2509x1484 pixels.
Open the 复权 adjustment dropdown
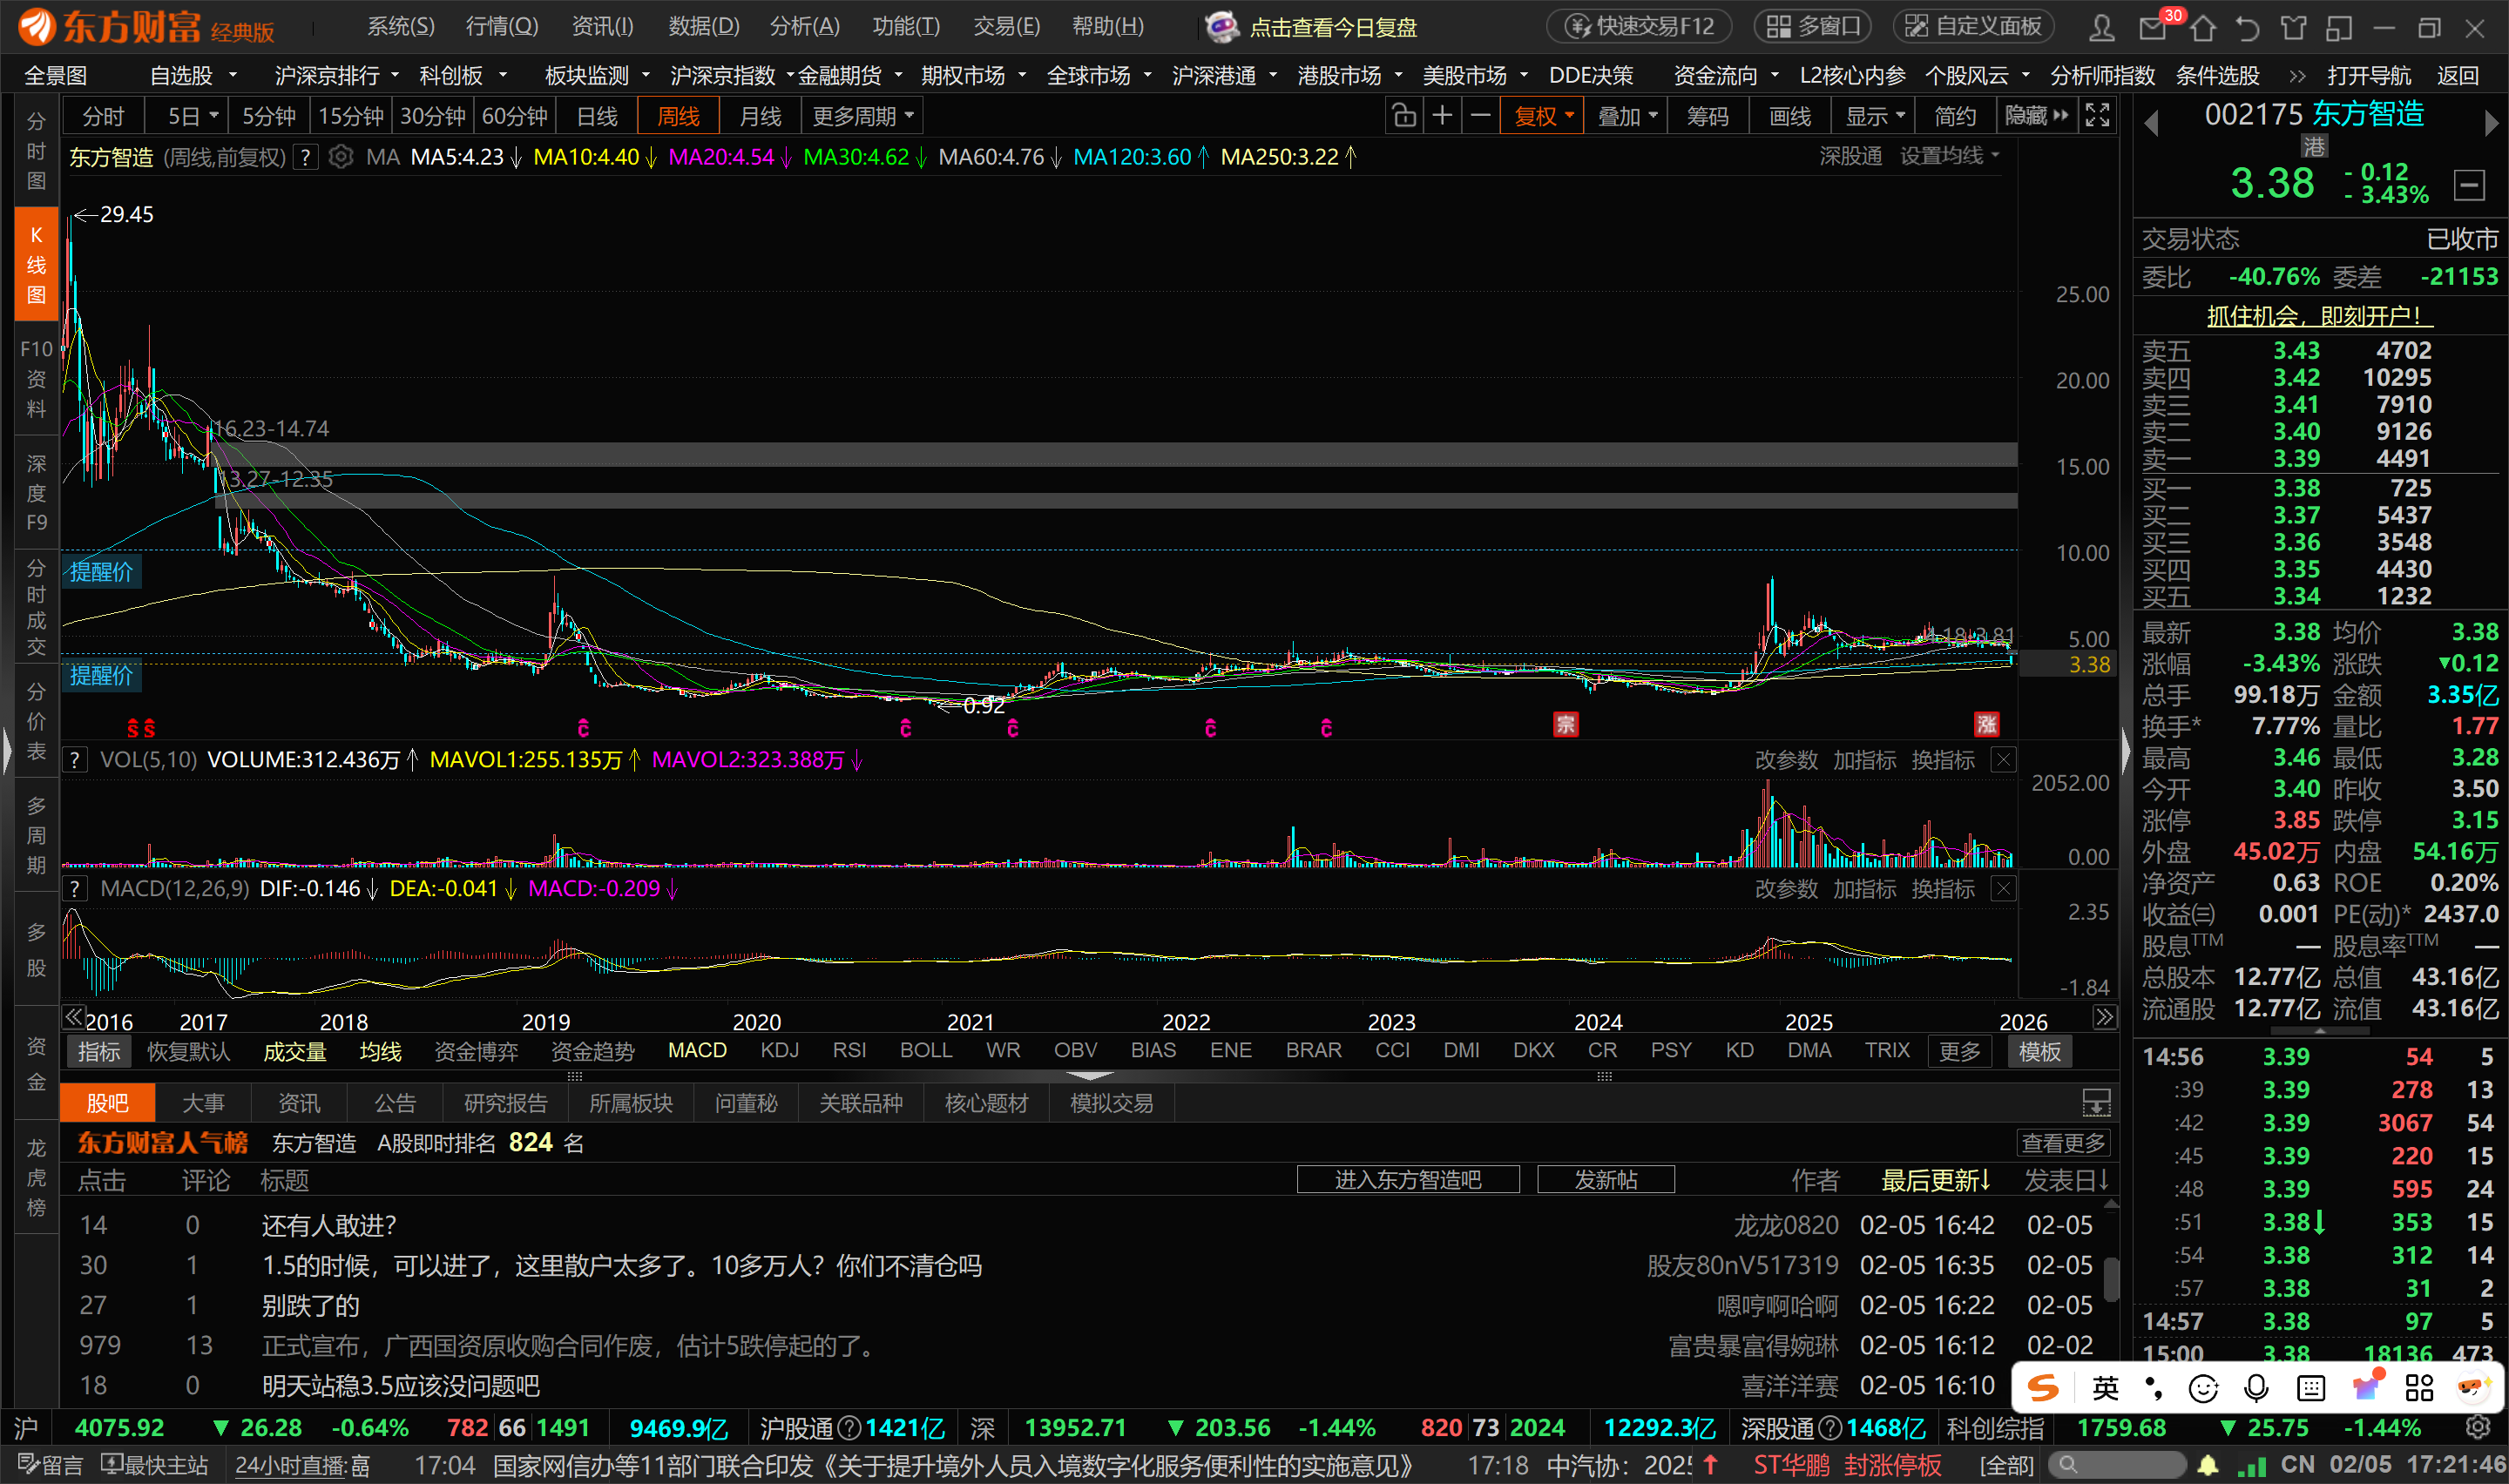1543,116
